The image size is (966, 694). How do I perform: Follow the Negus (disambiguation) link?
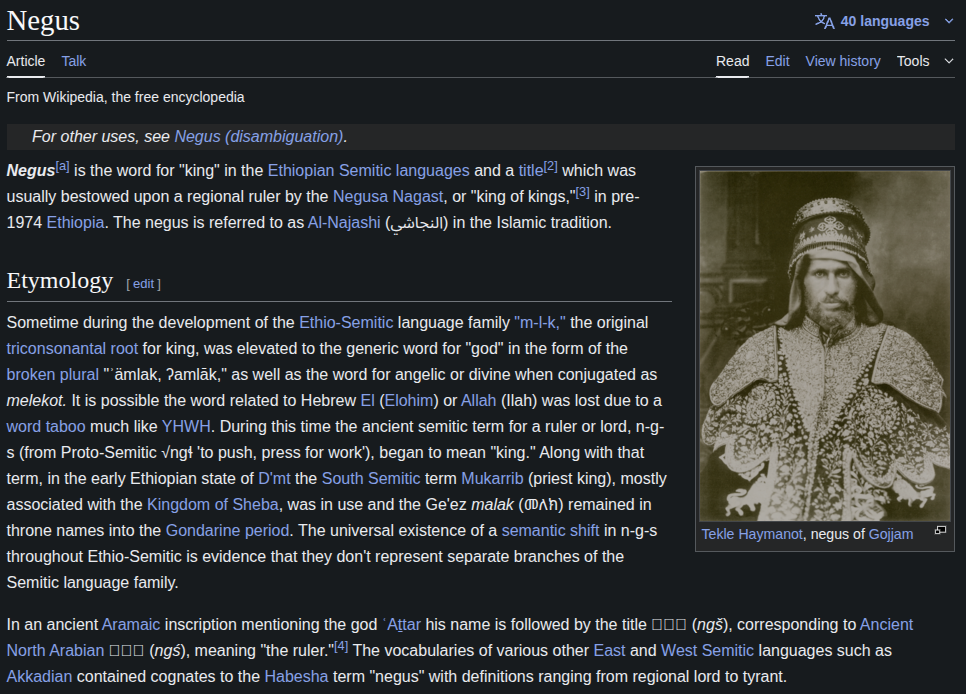(258, 137)
